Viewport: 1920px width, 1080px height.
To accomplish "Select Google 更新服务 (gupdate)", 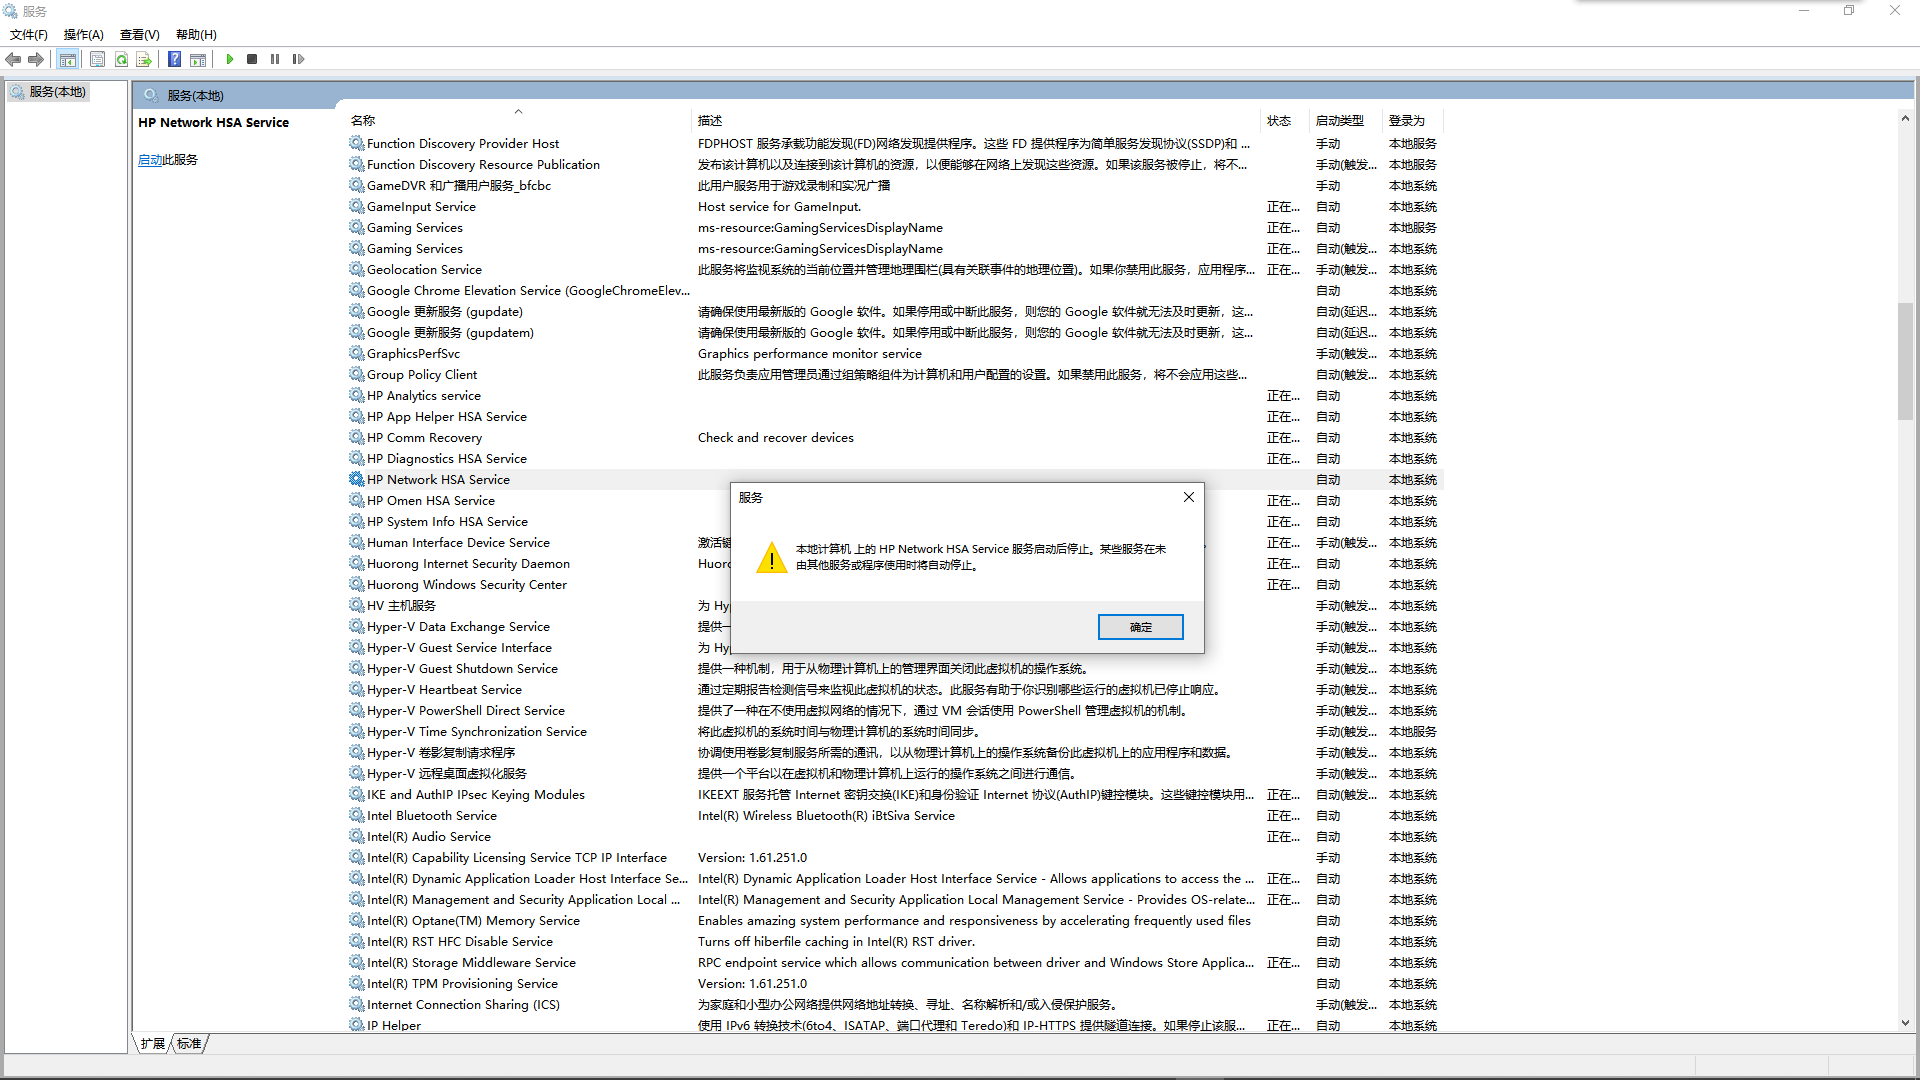I will pyautogui.click(x=894, y=311).
